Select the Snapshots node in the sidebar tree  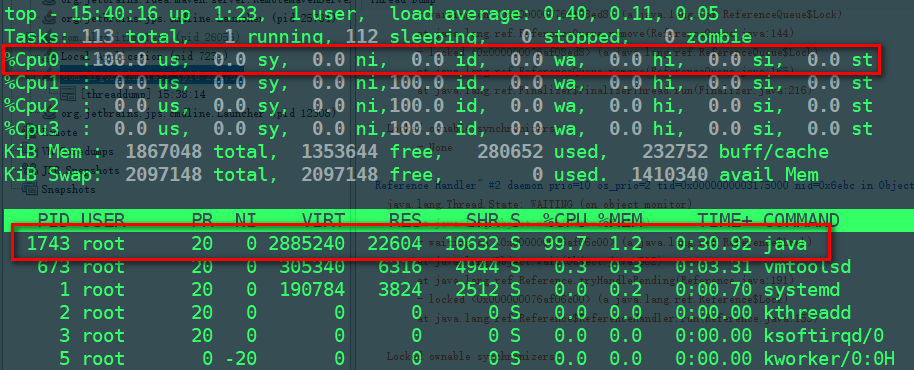68,189
